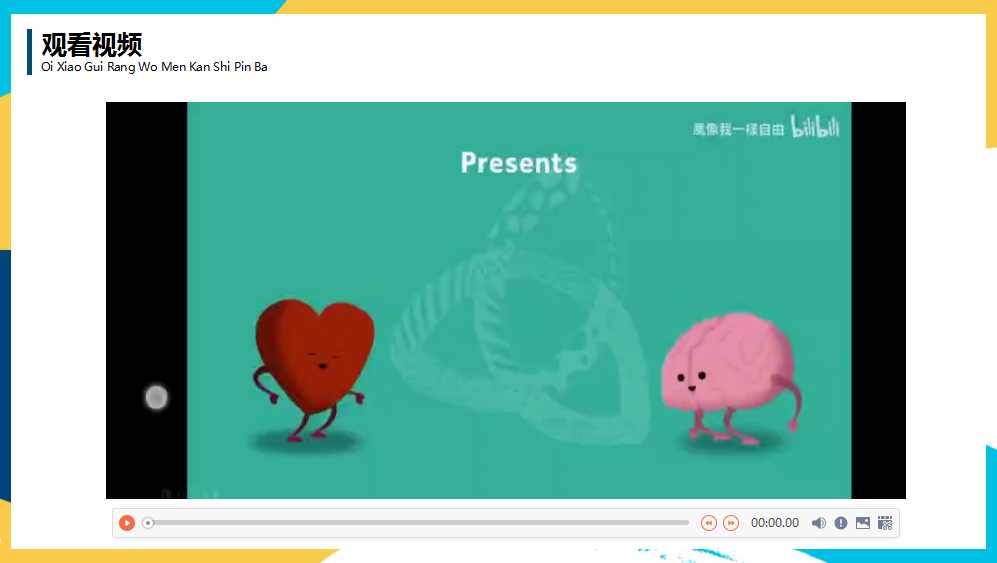Open media info via the exclamation icon

click(841, 523)
